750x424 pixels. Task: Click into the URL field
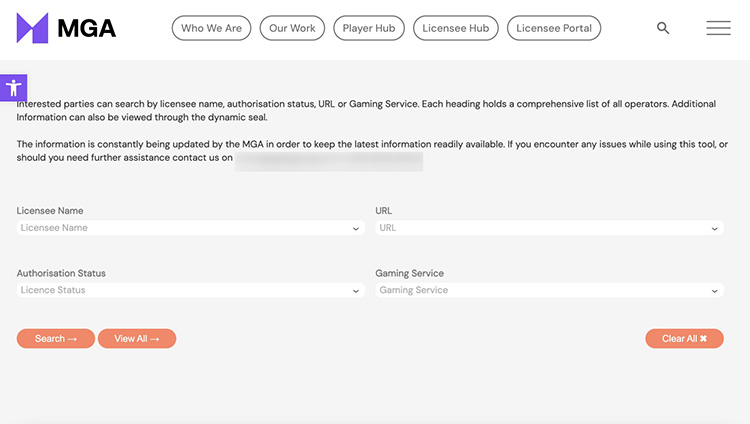540,228
